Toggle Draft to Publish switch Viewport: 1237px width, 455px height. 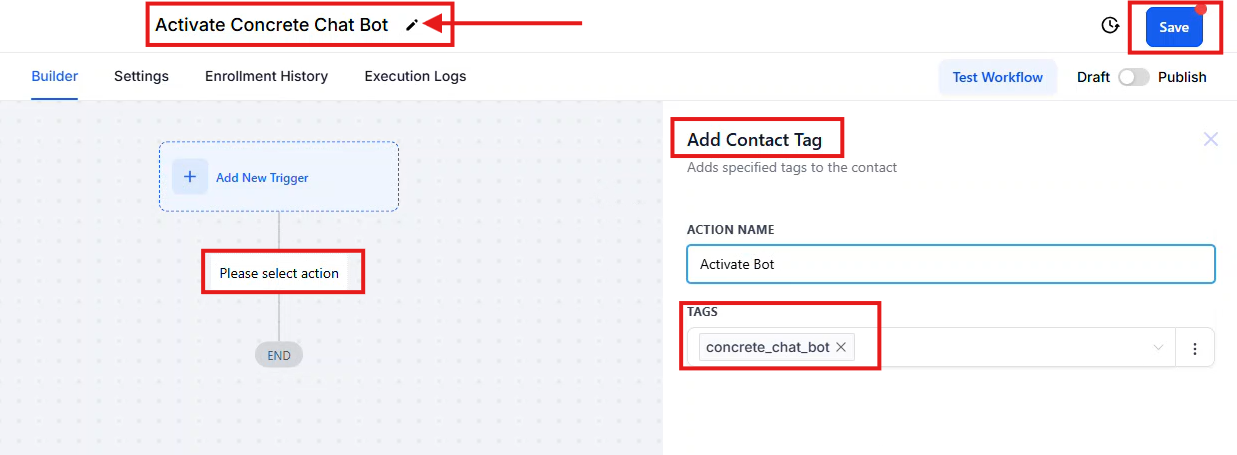coord(1133,77)
